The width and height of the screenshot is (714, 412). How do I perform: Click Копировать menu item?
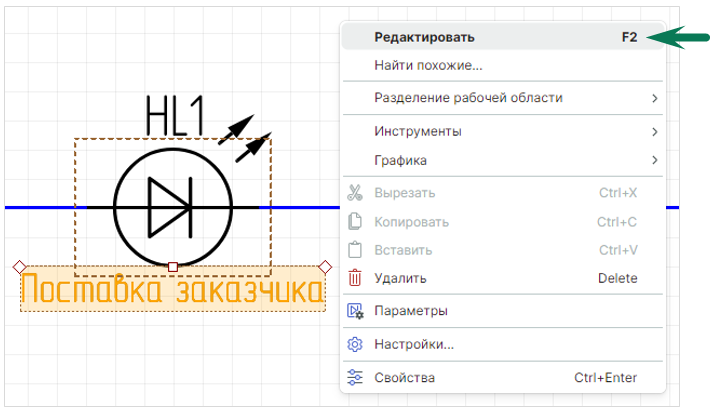tap(503, 222)
